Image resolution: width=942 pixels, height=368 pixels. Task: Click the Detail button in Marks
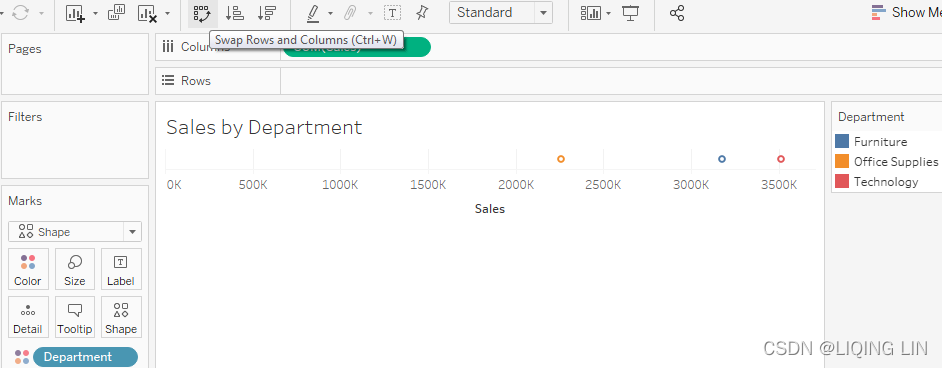(x=28, y=317)
